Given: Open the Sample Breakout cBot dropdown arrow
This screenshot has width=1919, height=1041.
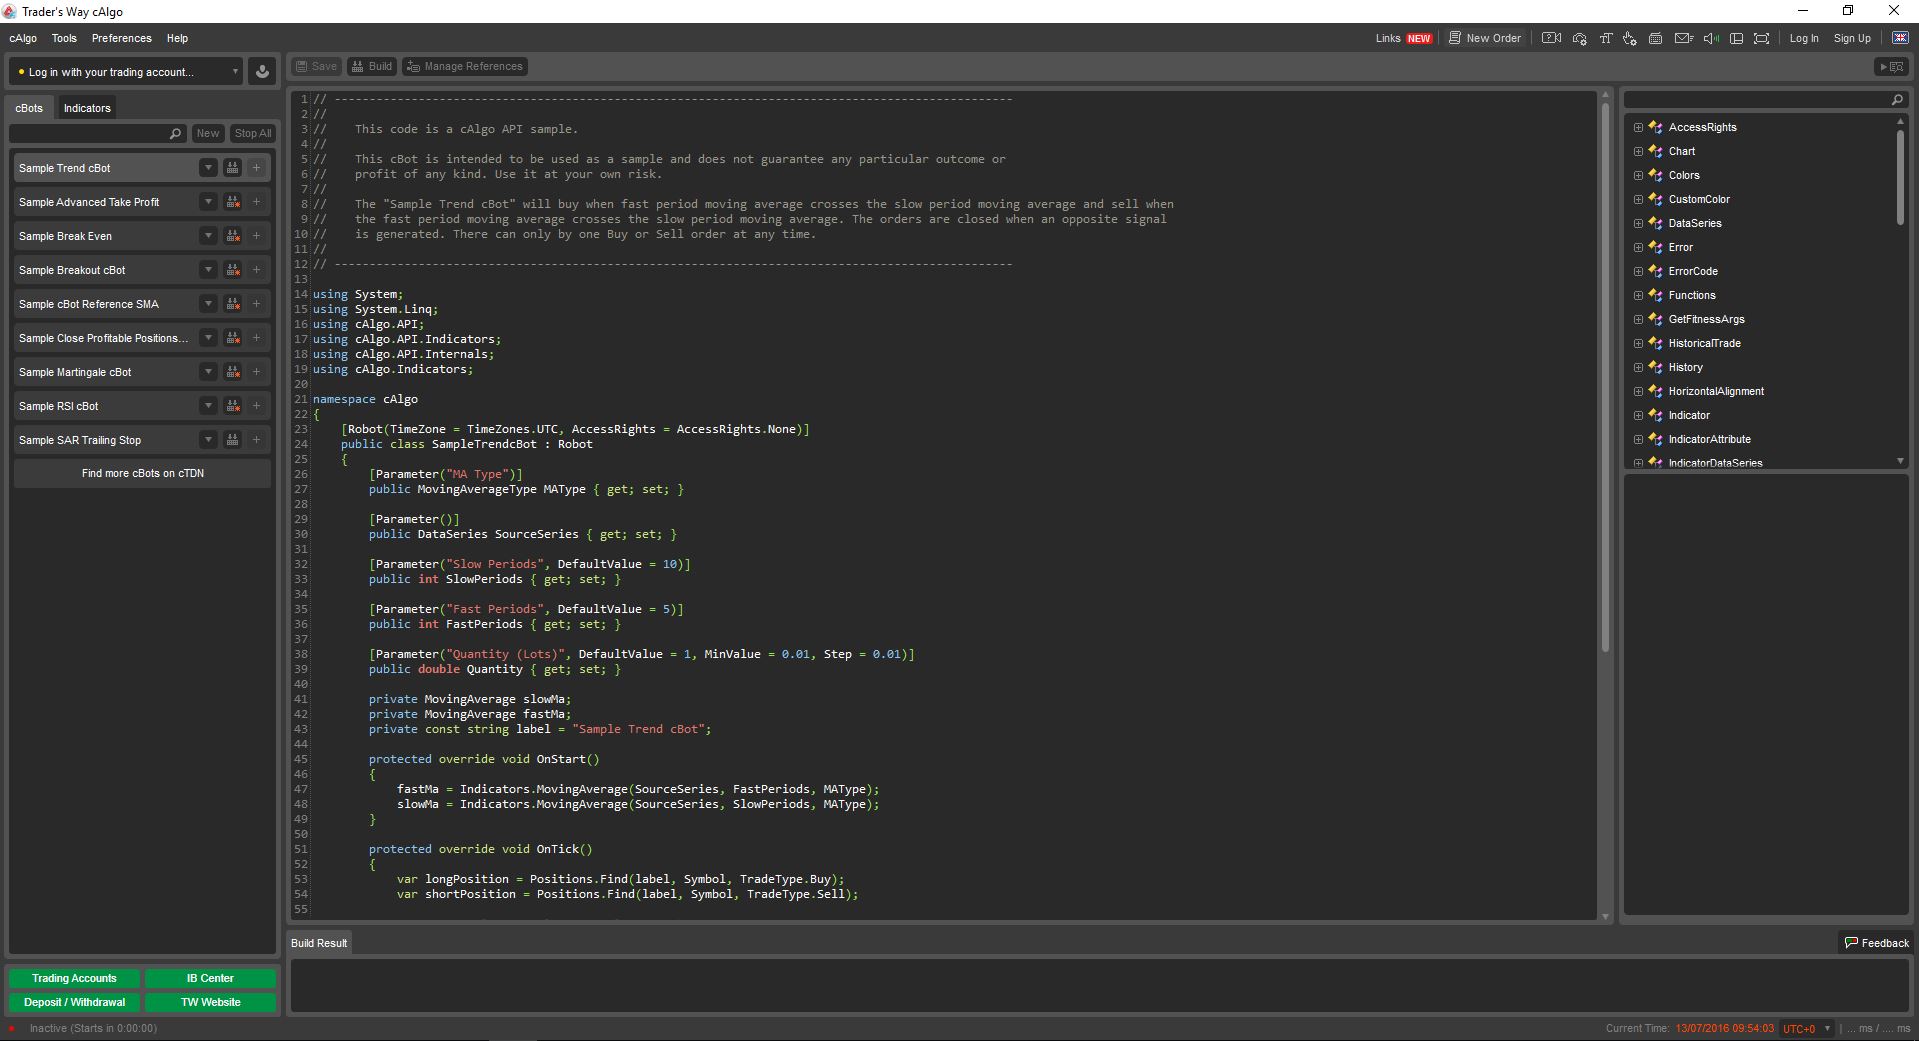Looking at the screenshot, I should coord(208,270).
